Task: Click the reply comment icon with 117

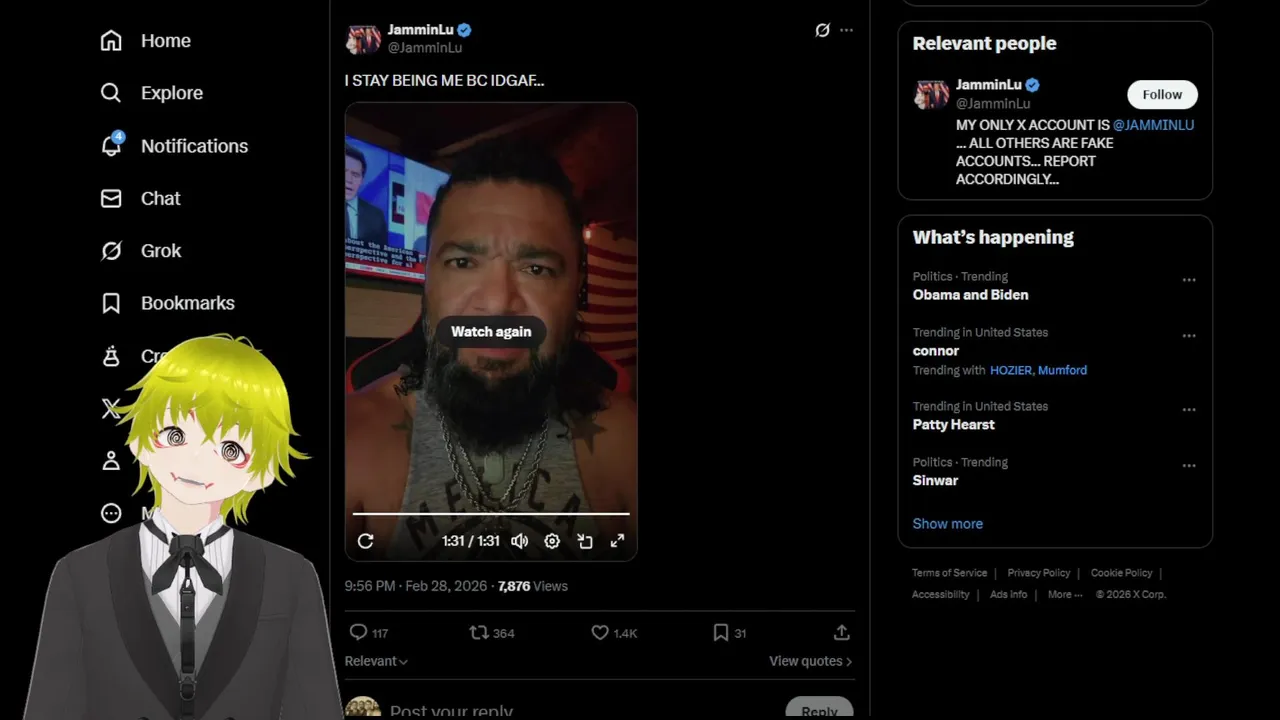Action: (358, 632)
